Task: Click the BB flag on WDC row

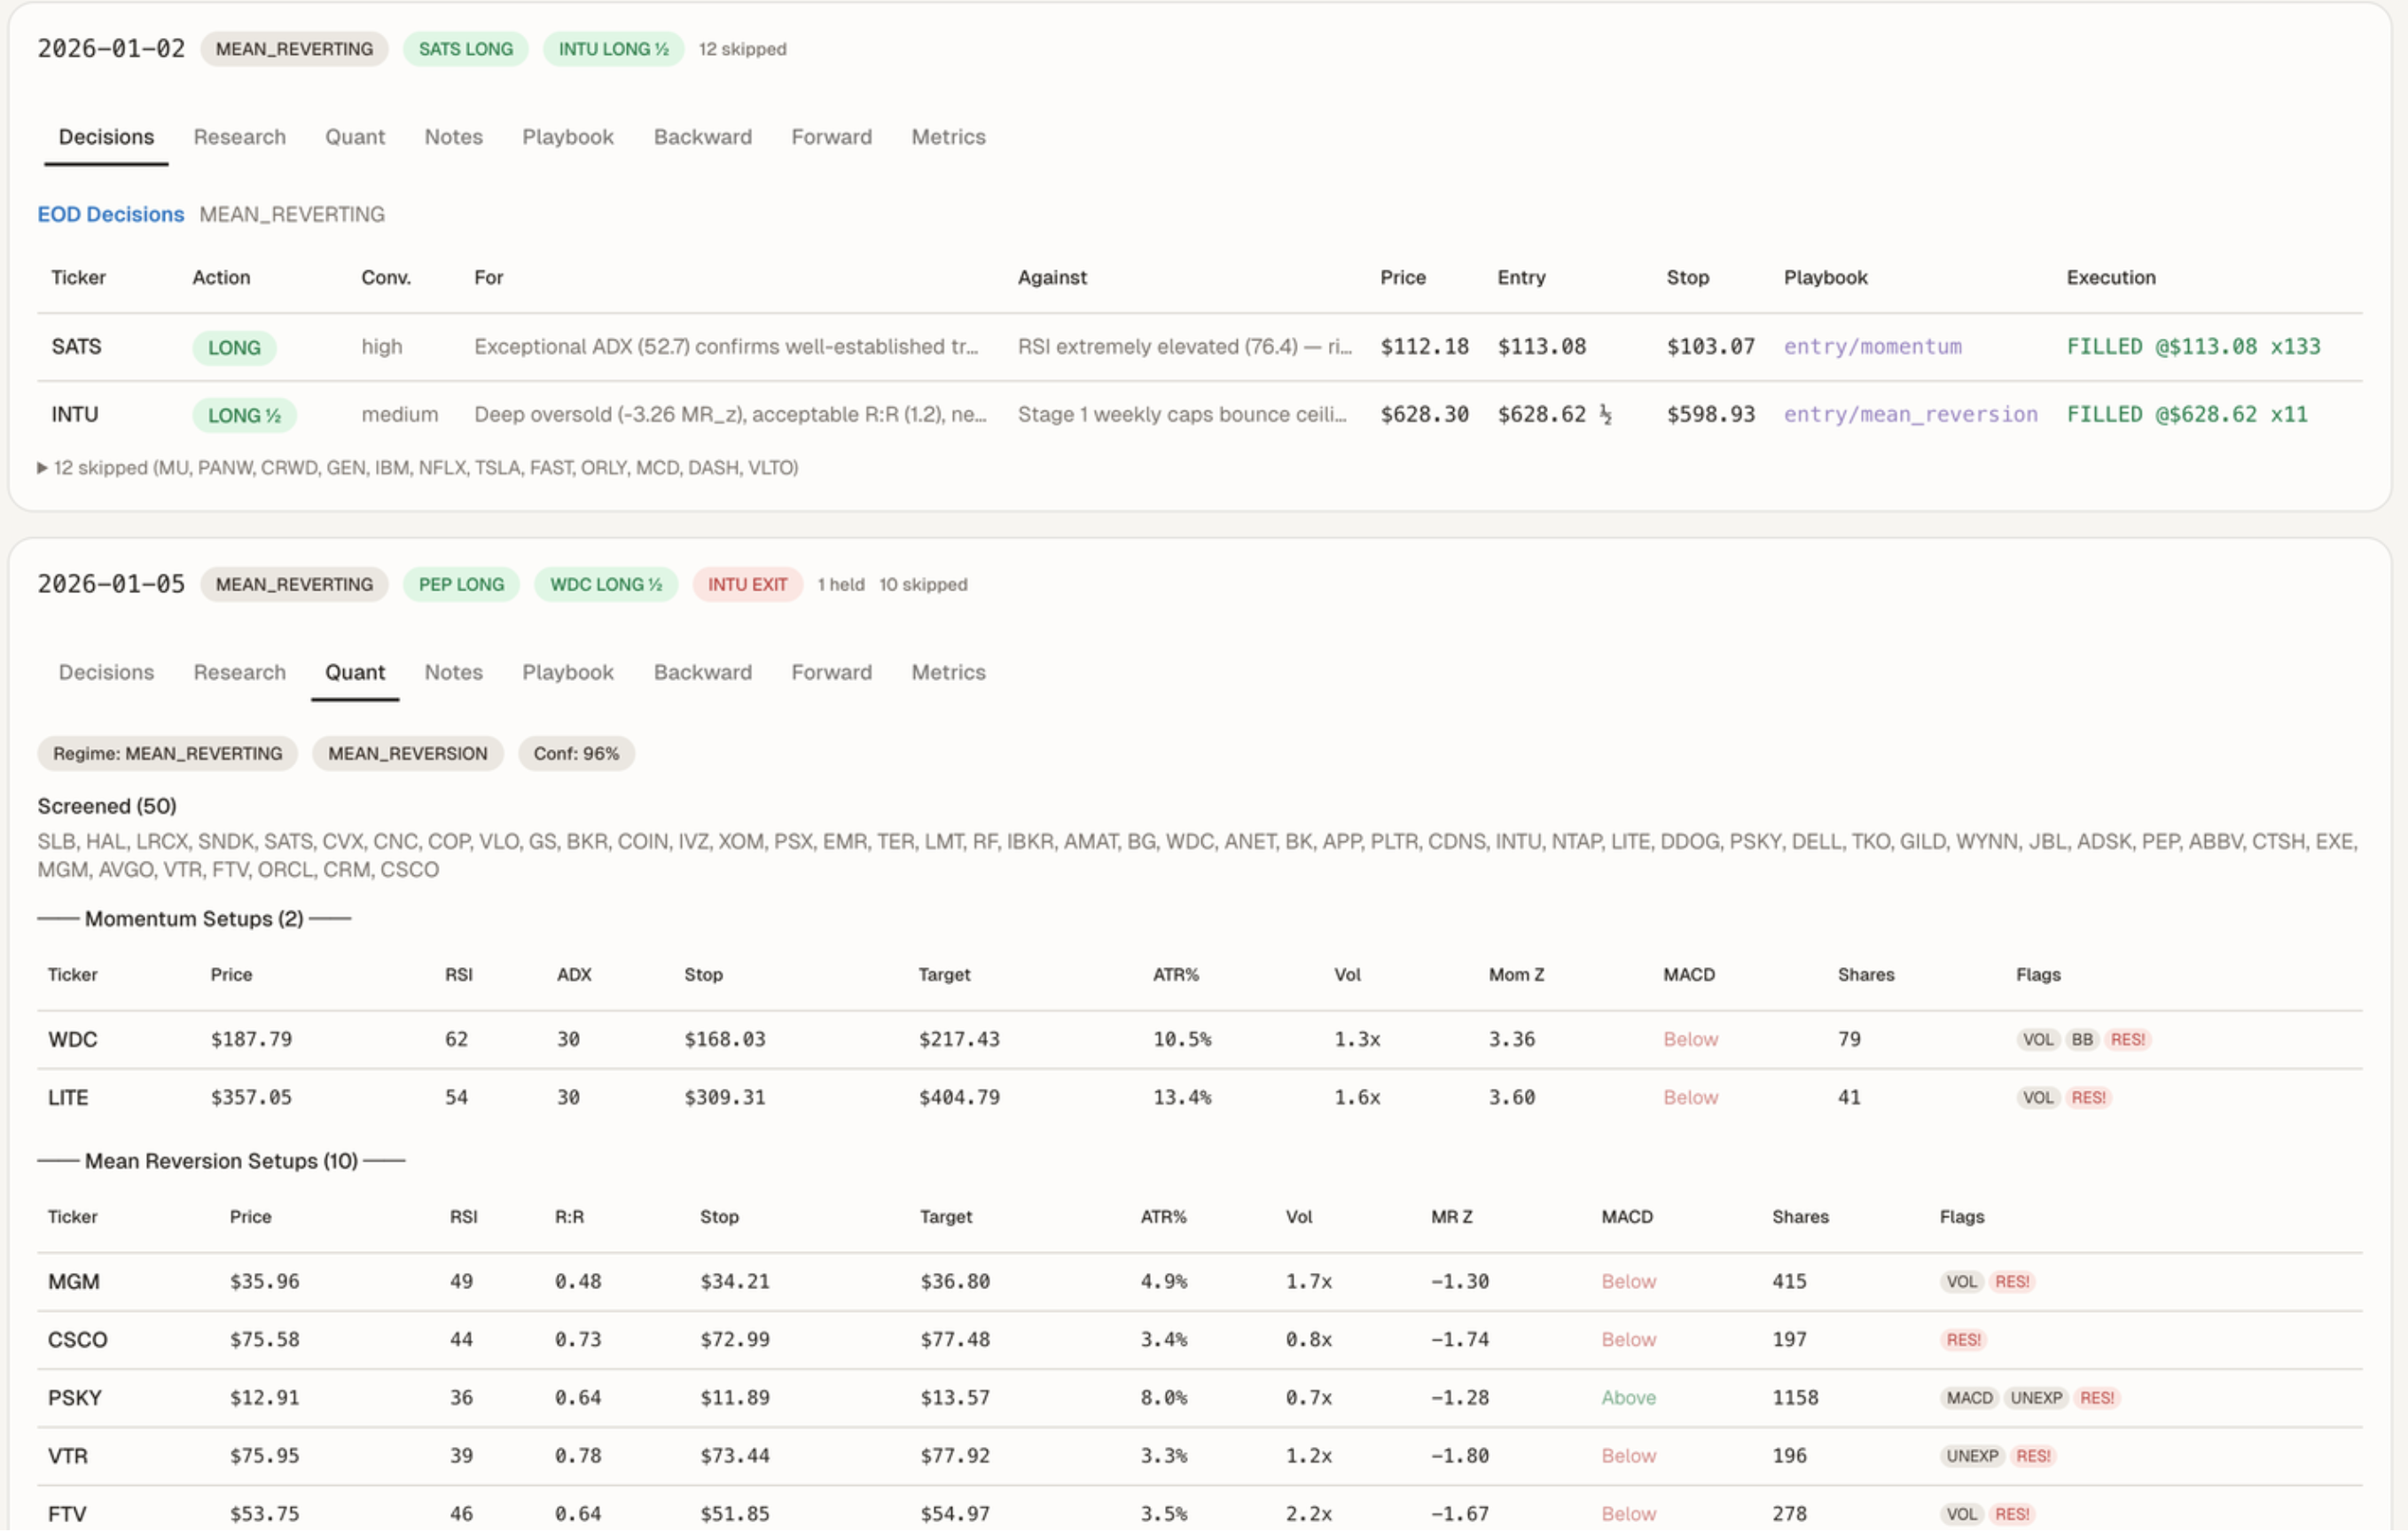Action: pos(2082,1040)
